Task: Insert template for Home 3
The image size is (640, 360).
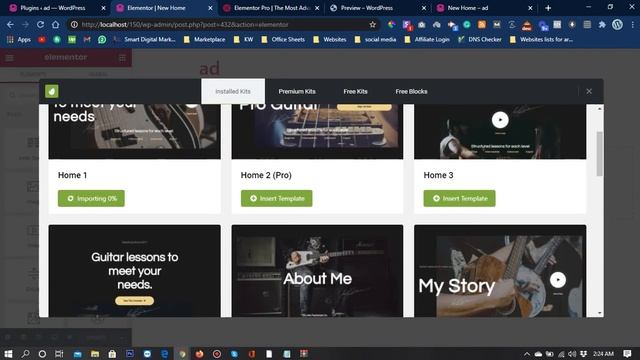Action: pos(459,198)
